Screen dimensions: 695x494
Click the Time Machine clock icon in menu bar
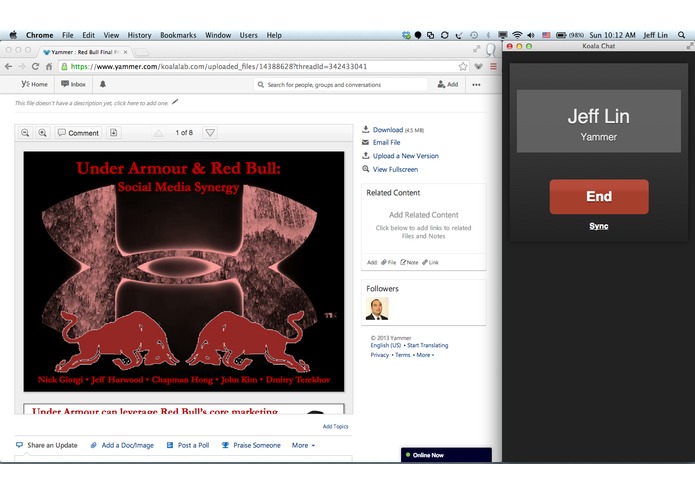474,35
